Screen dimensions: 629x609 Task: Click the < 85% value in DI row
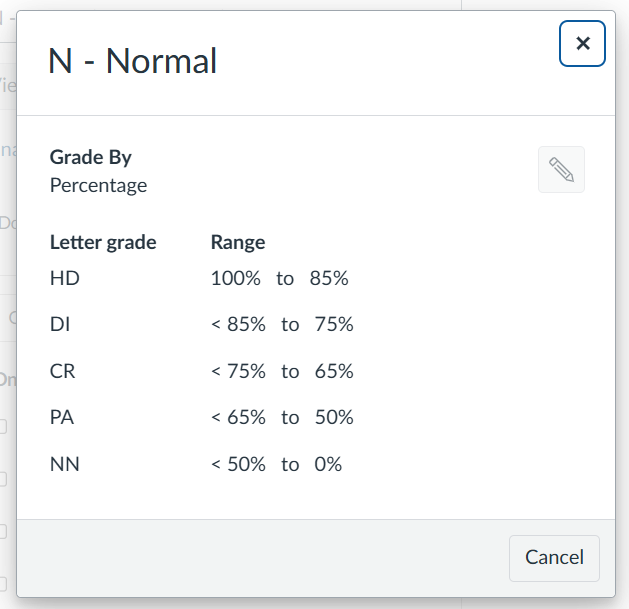(x=238, y=324)
